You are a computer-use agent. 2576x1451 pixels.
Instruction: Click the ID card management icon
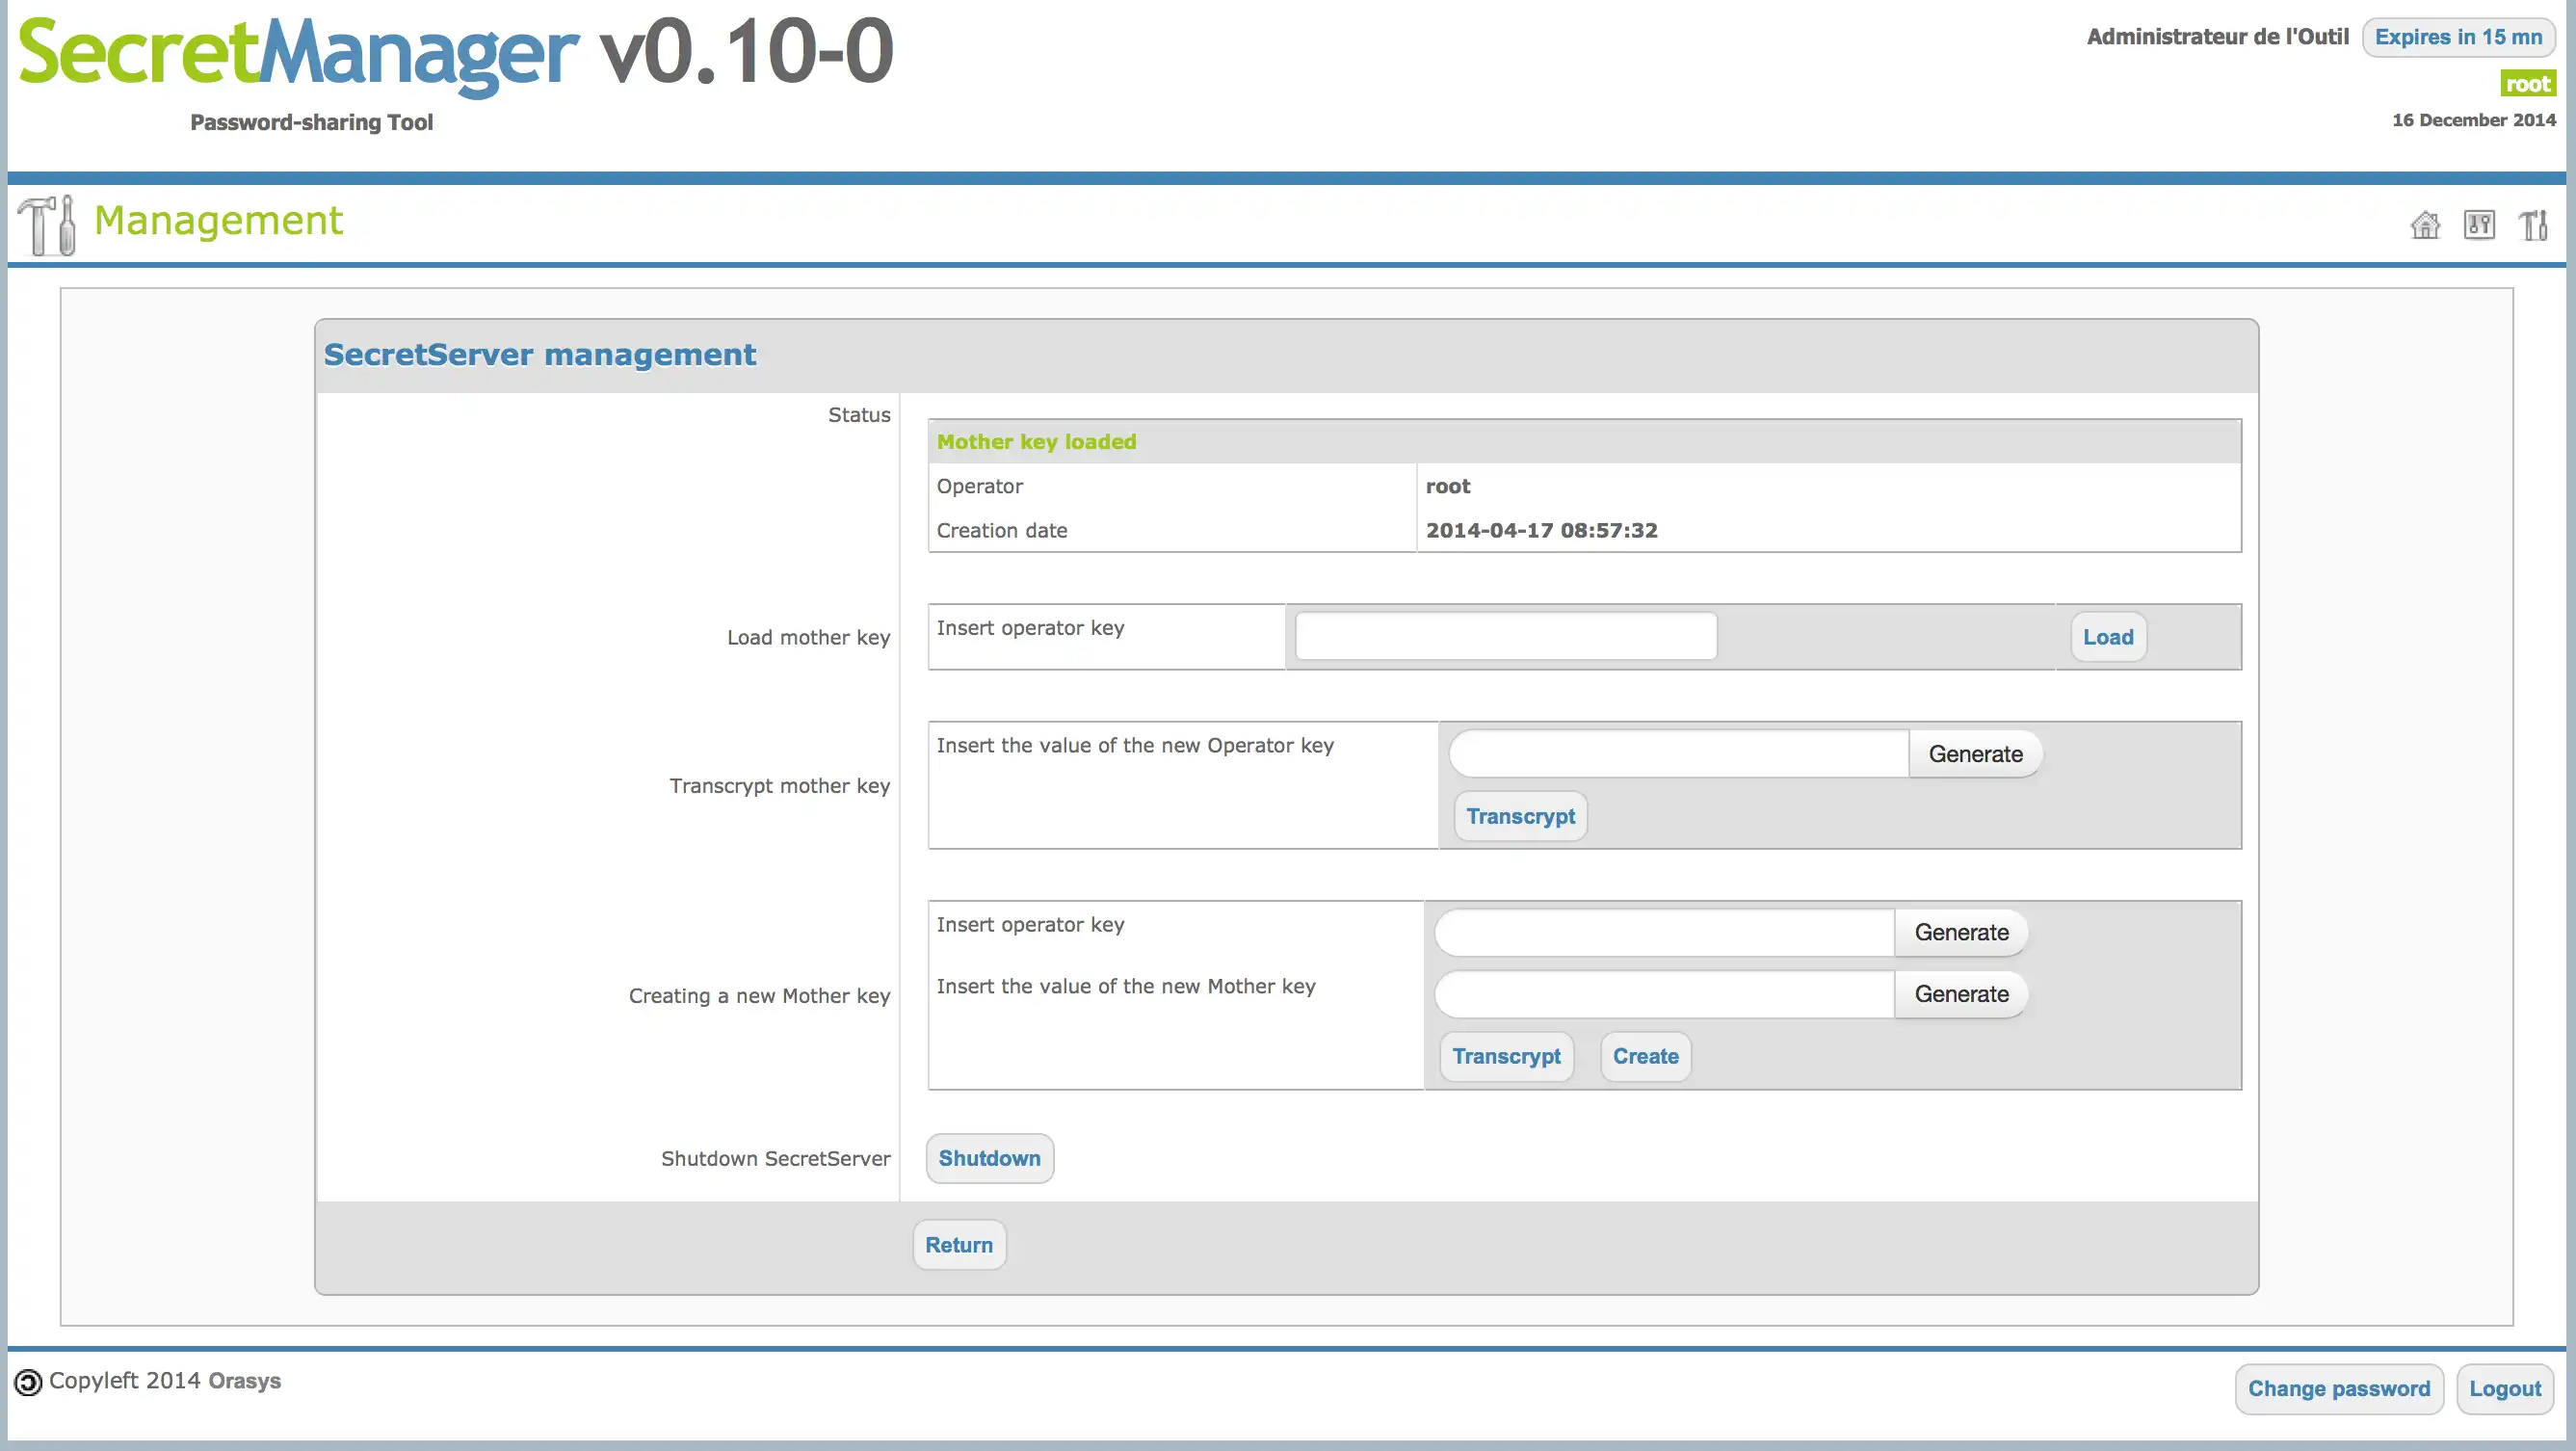pos(2481,223)
